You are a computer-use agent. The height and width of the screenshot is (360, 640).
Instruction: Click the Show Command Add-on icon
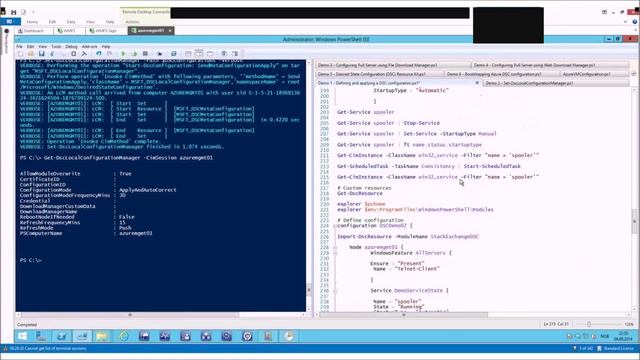(x=235, y=54)
